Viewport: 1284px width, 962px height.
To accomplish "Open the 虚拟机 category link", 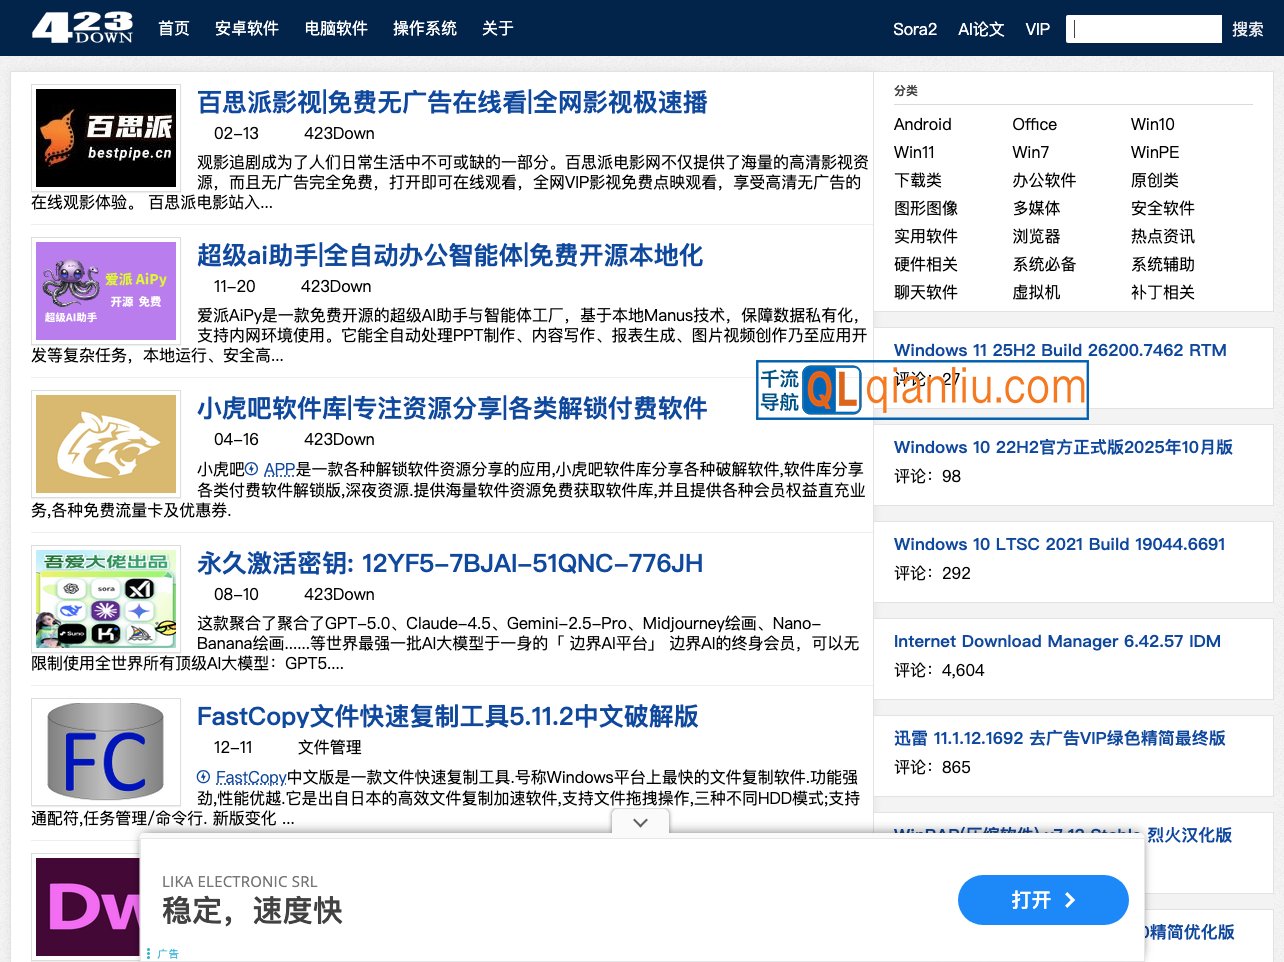I will point(1037,292).
